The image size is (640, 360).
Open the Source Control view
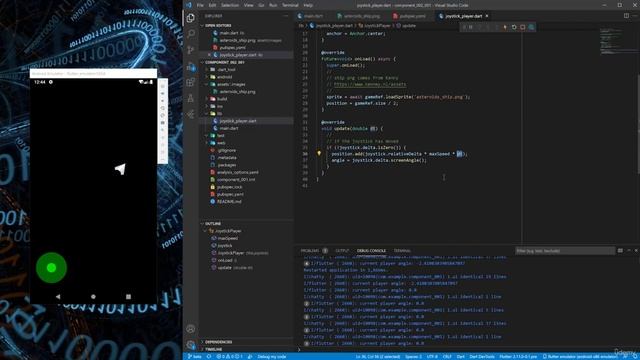(191, 50)
